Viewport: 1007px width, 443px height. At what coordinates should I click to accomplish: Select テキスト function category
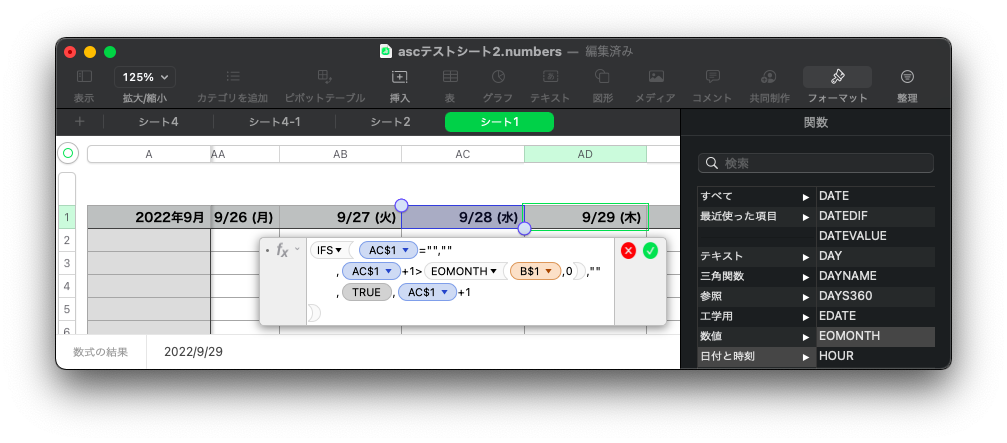click(x=757, y=256)
